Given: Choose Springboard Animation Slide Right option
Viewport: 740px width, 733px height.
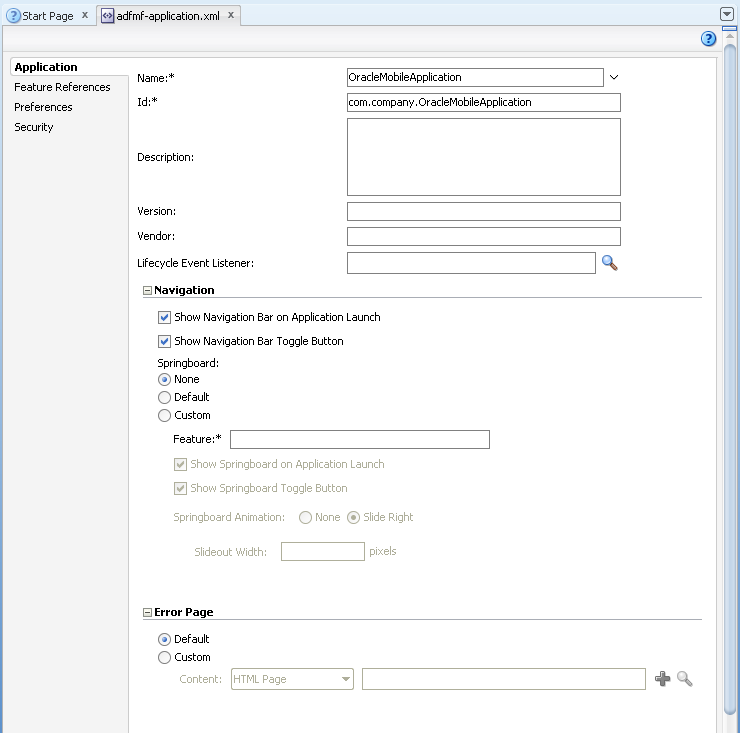Looking at the screenshot, I should [353, 518].
